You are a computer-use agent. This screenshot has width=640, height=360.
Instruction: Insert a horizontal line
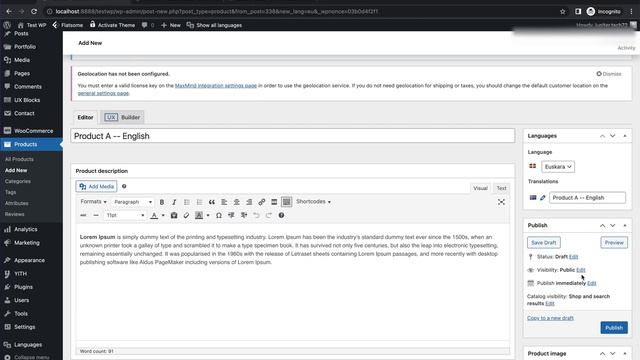click(96, 215)
